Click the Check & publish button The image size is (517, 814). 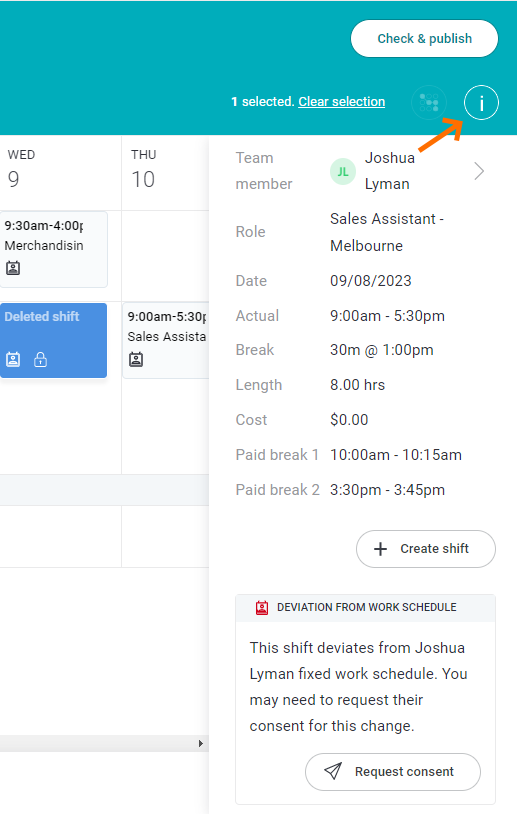click(424, 38)
